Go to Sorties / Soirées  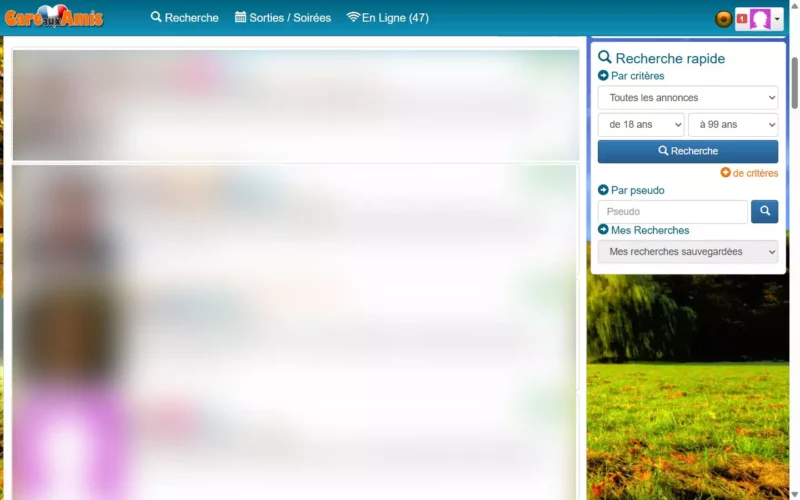coord(282,18)
